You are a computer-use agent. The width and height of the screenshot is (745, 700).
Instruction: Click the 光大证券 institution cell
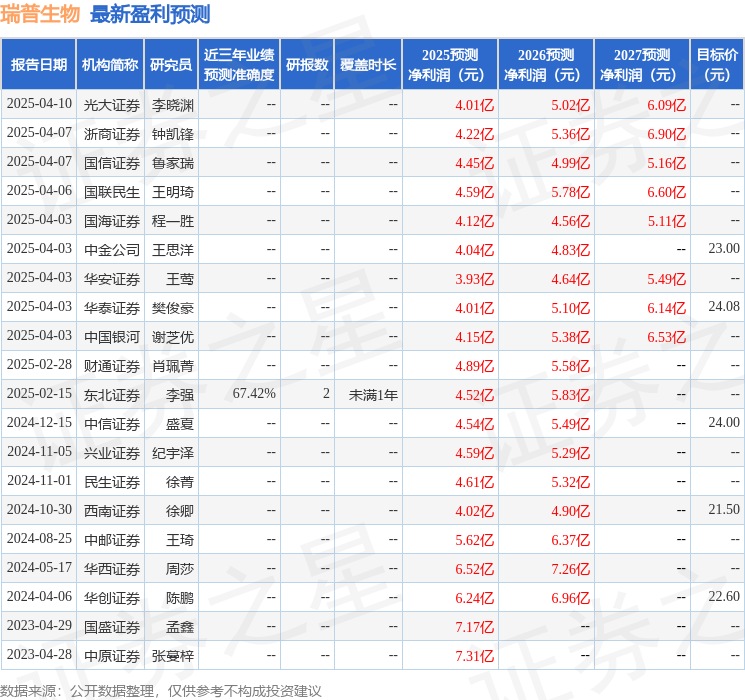(x=112, y=105)
